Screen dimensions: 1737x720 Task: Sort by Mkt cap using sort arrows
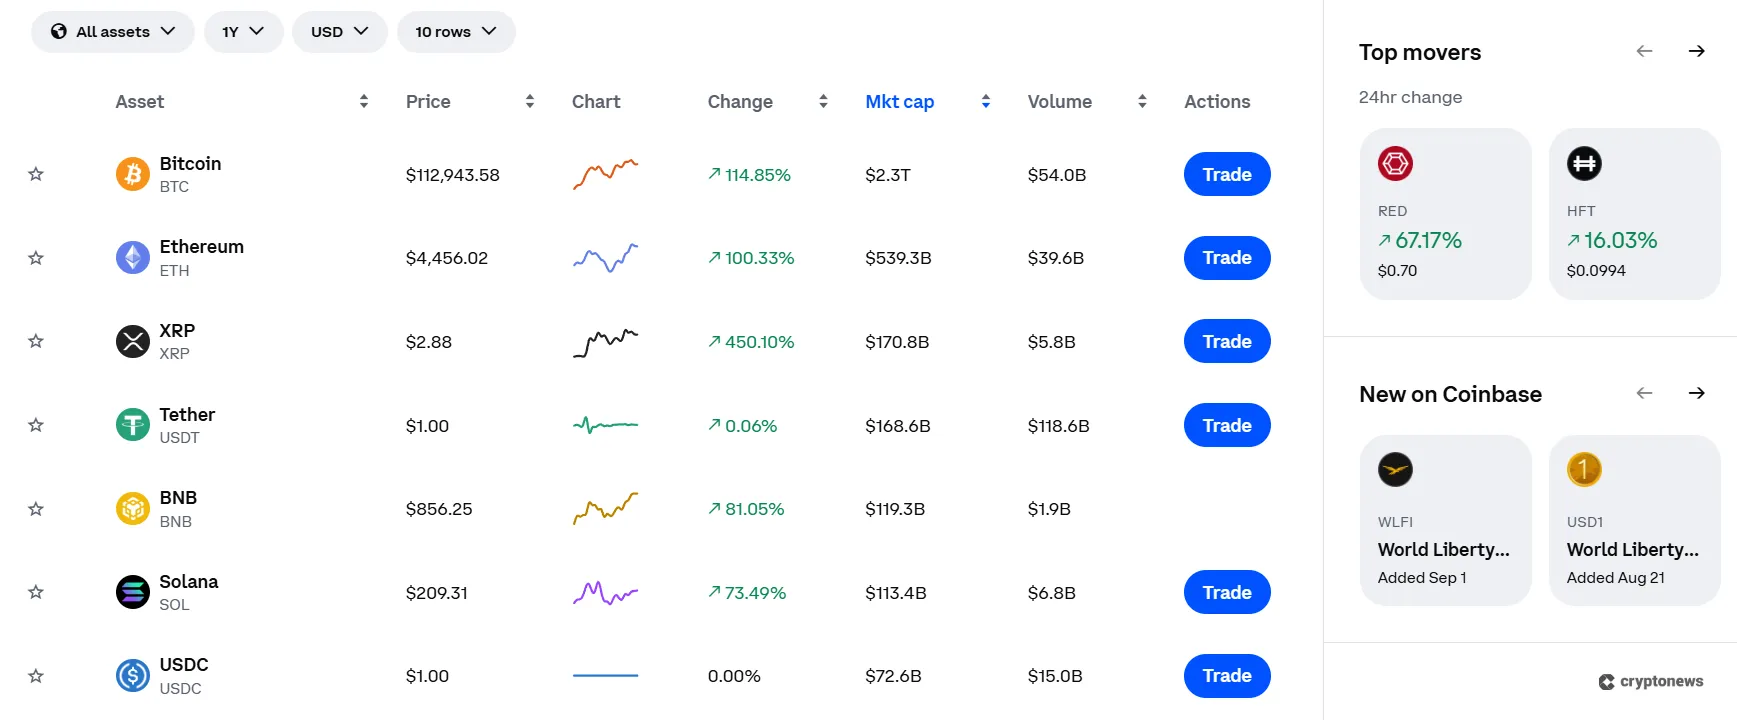click(x=986, y=101)
